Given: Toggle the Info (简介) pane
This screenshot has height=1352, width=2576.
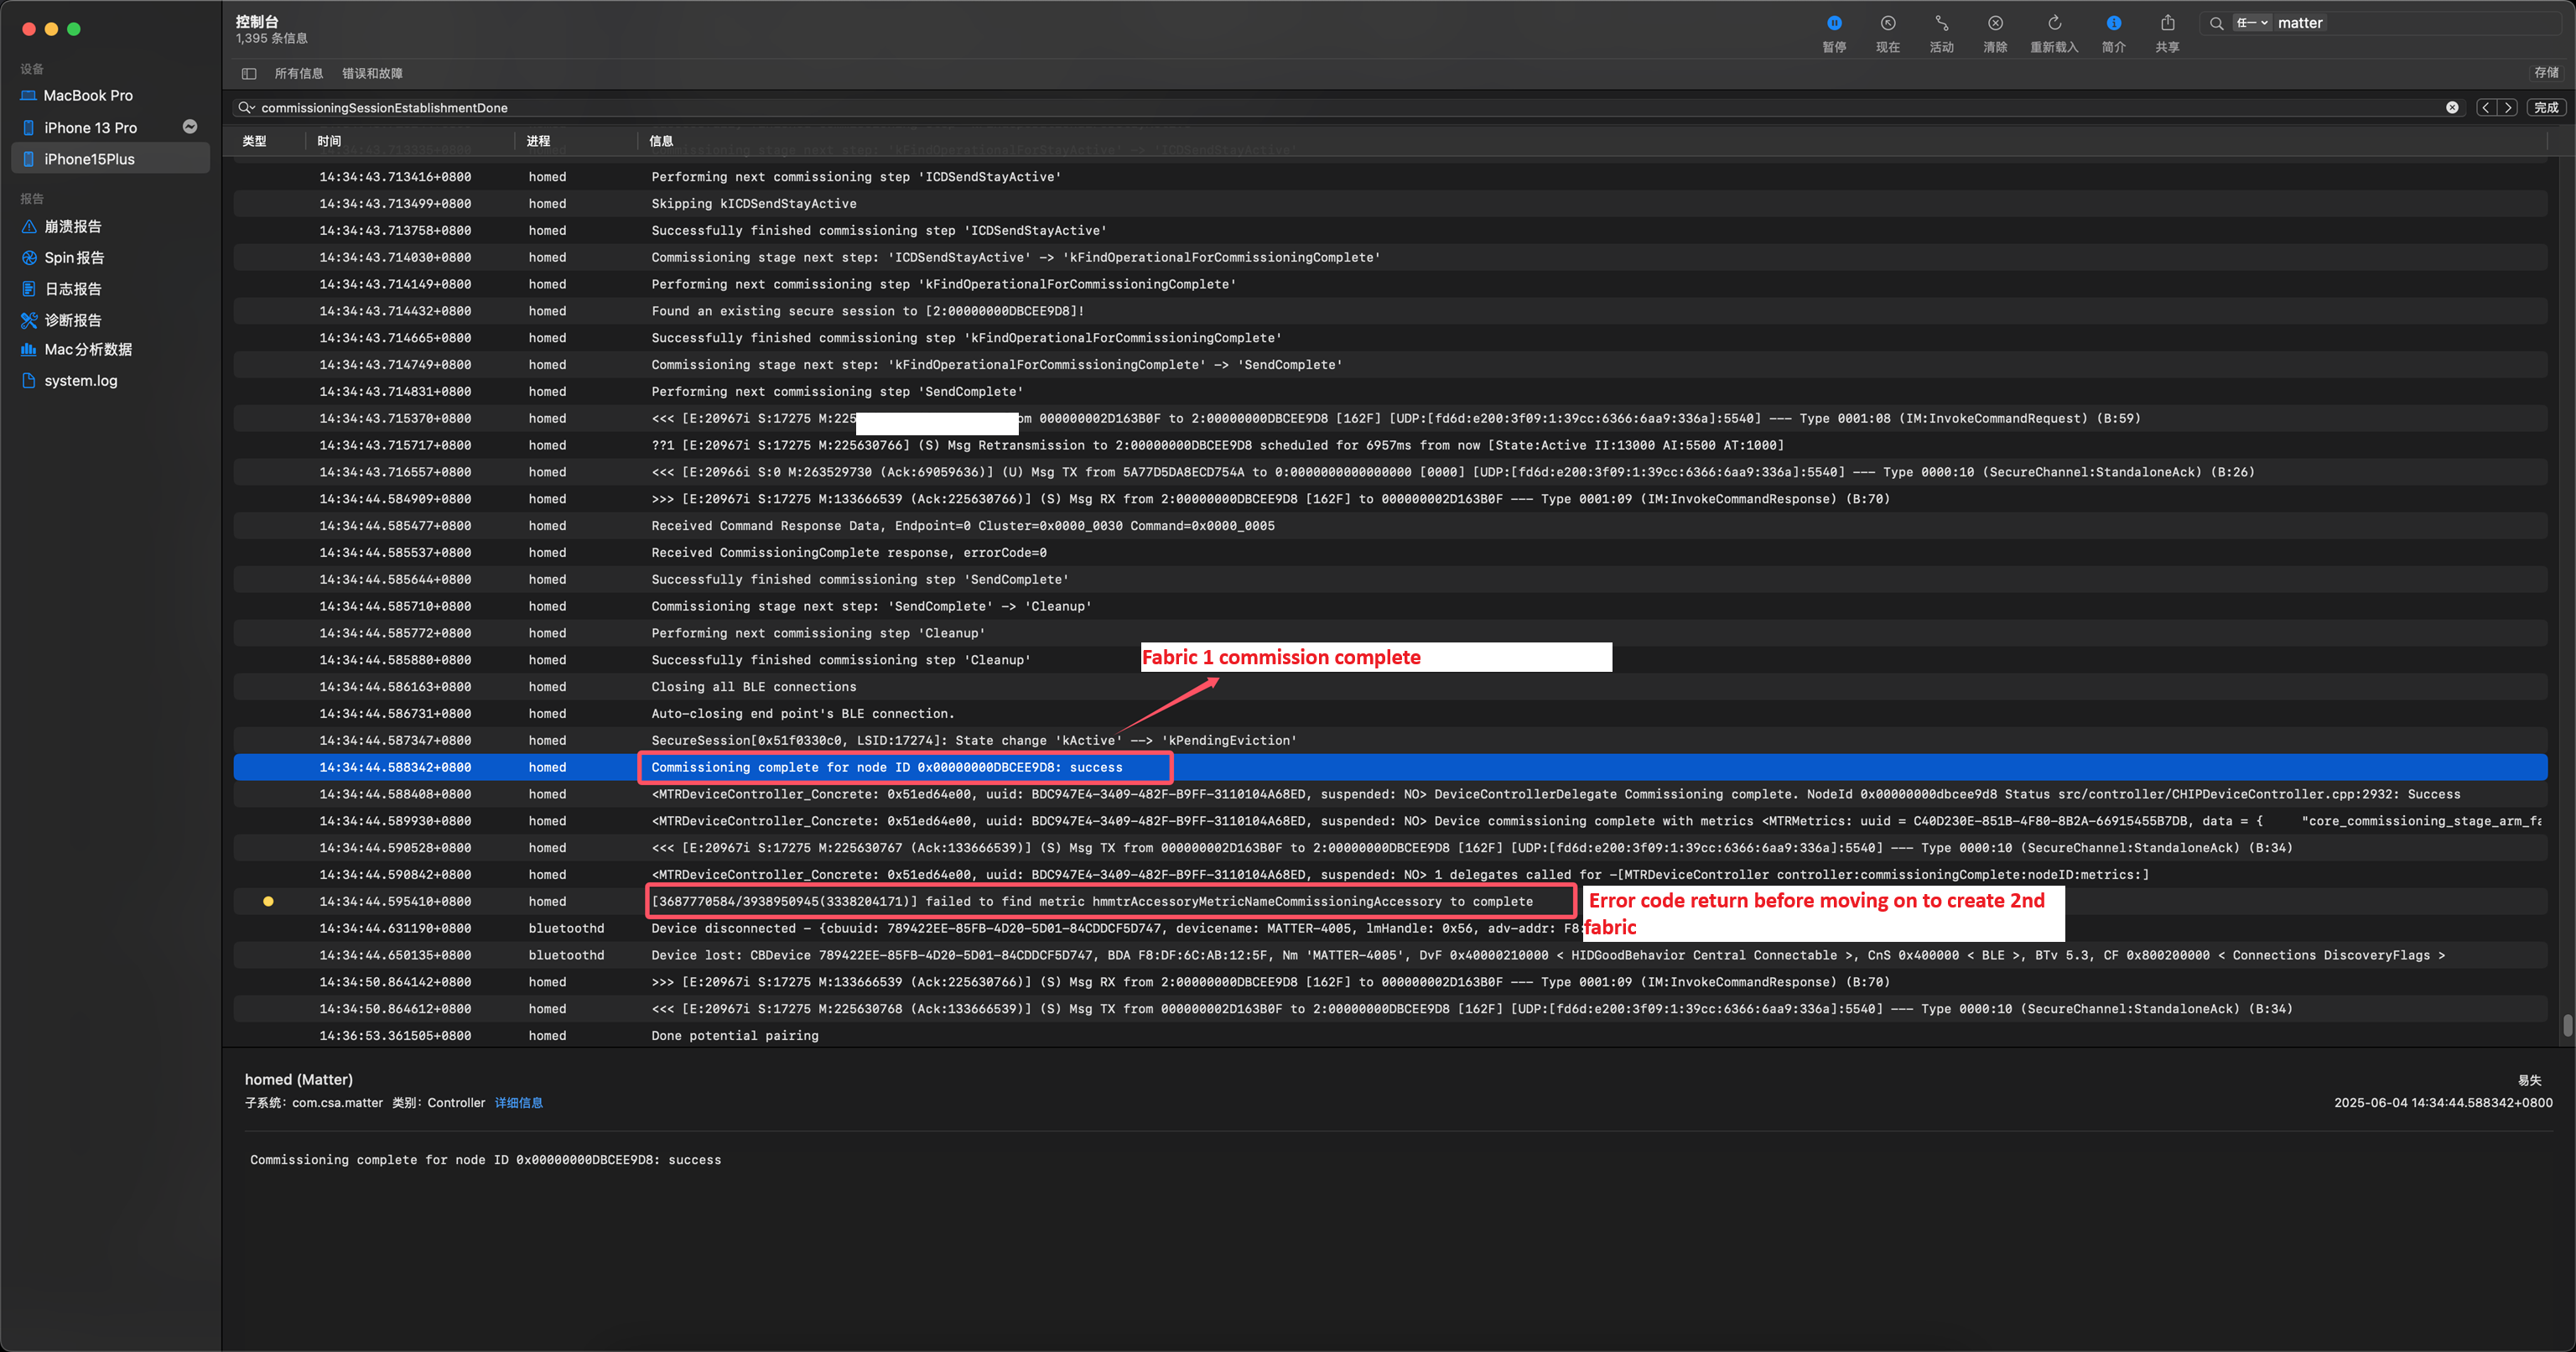Looking at the screenshot, I should (2113, 23).
